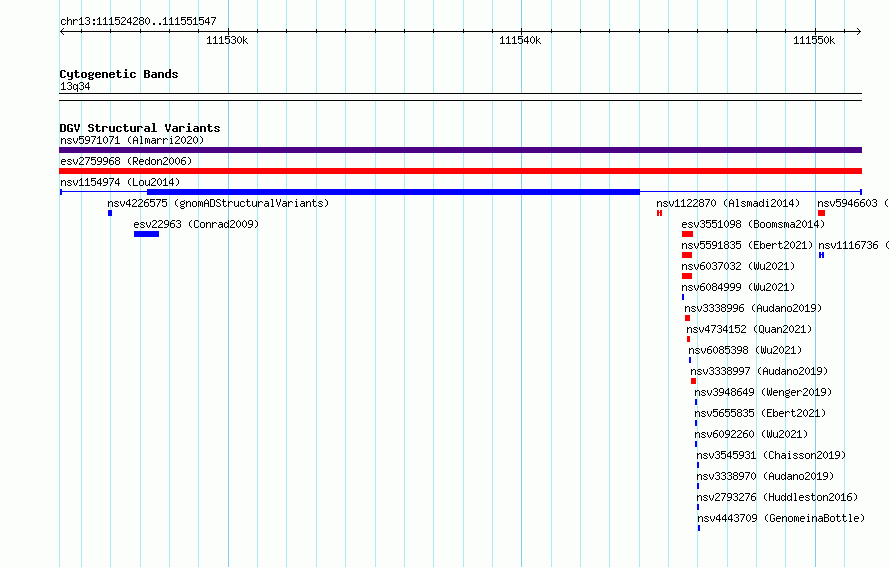Open variant nsv6084999 (Wu2021) label
Viewport: 890px width, 567px height.
pos(738,287)
